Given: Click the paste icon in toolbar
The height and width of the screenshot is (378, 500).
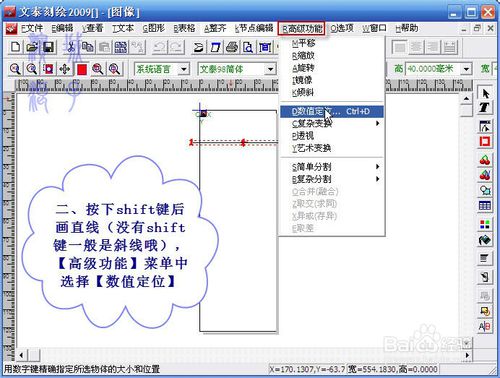Looking at the screenshot, I should pos(104,47).
